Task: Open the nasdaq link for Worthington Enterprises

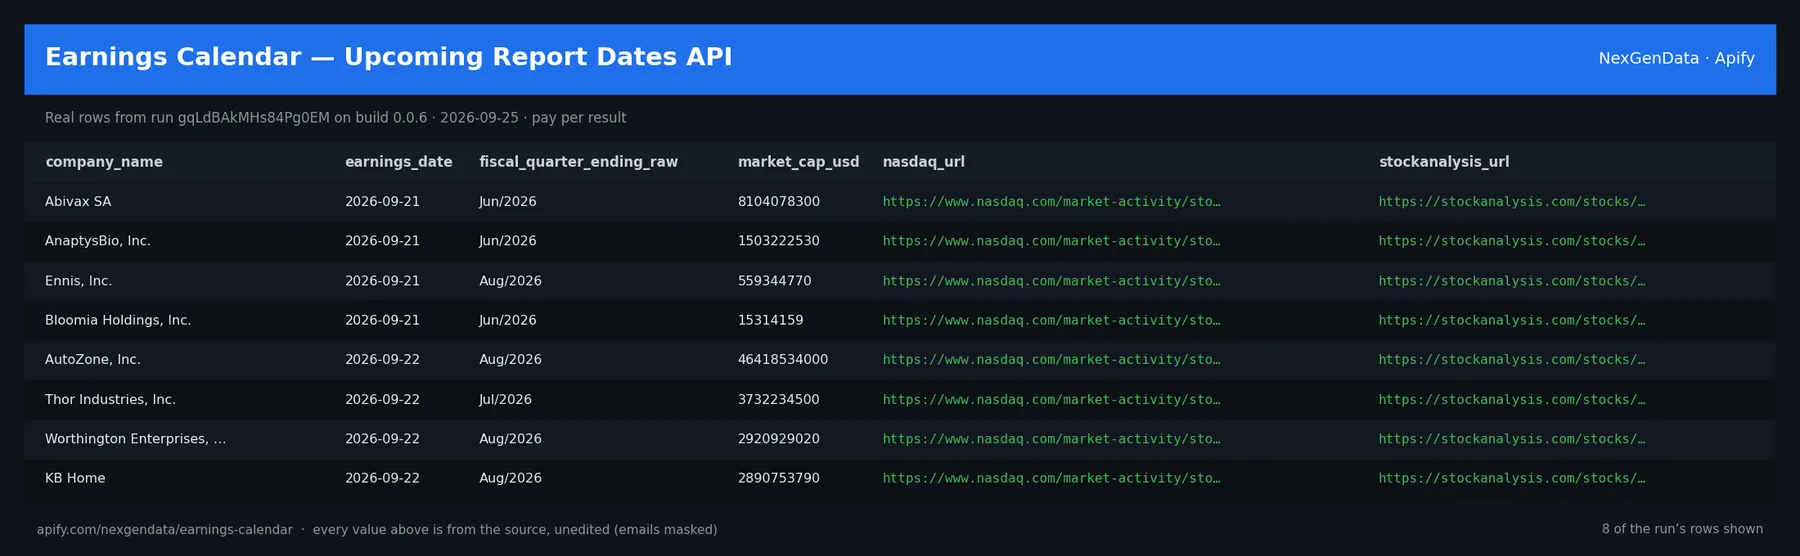Action: click(x=1051, y=439)
